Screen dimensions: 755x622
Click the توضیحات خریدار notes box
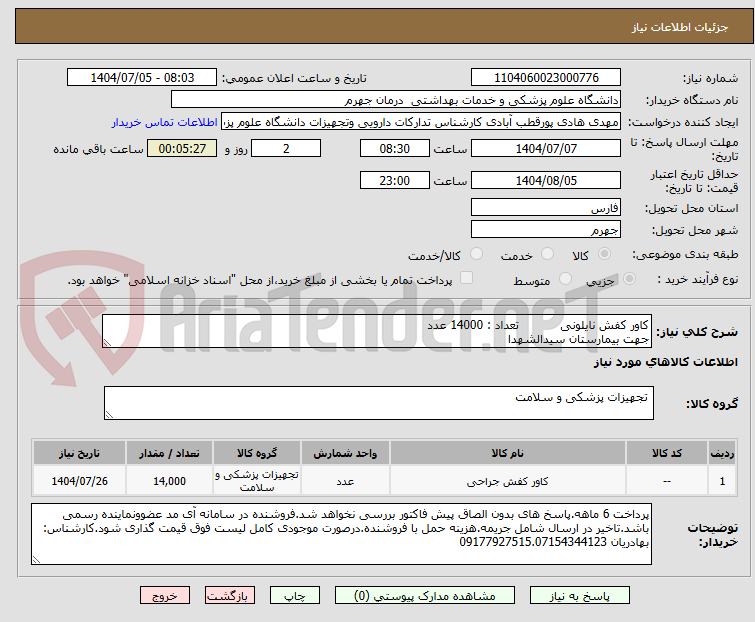(x=341, y=534)
